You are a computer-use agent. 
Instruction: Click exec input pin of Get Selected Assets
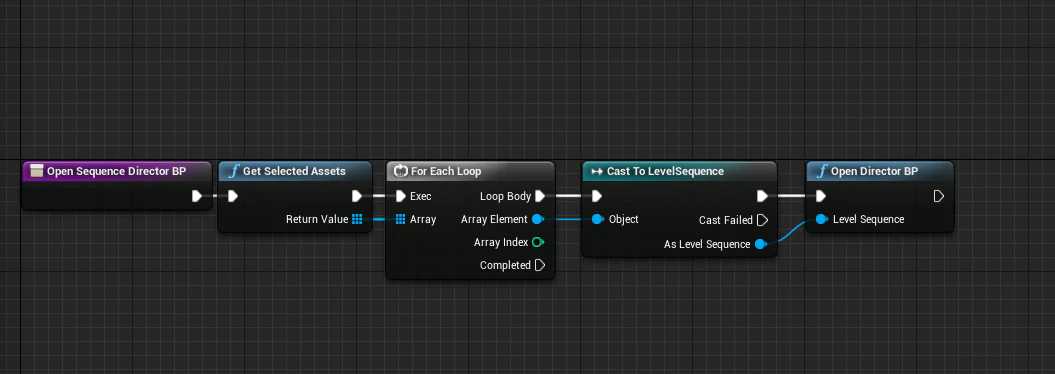pyautogui.click(x=232, y=196)
